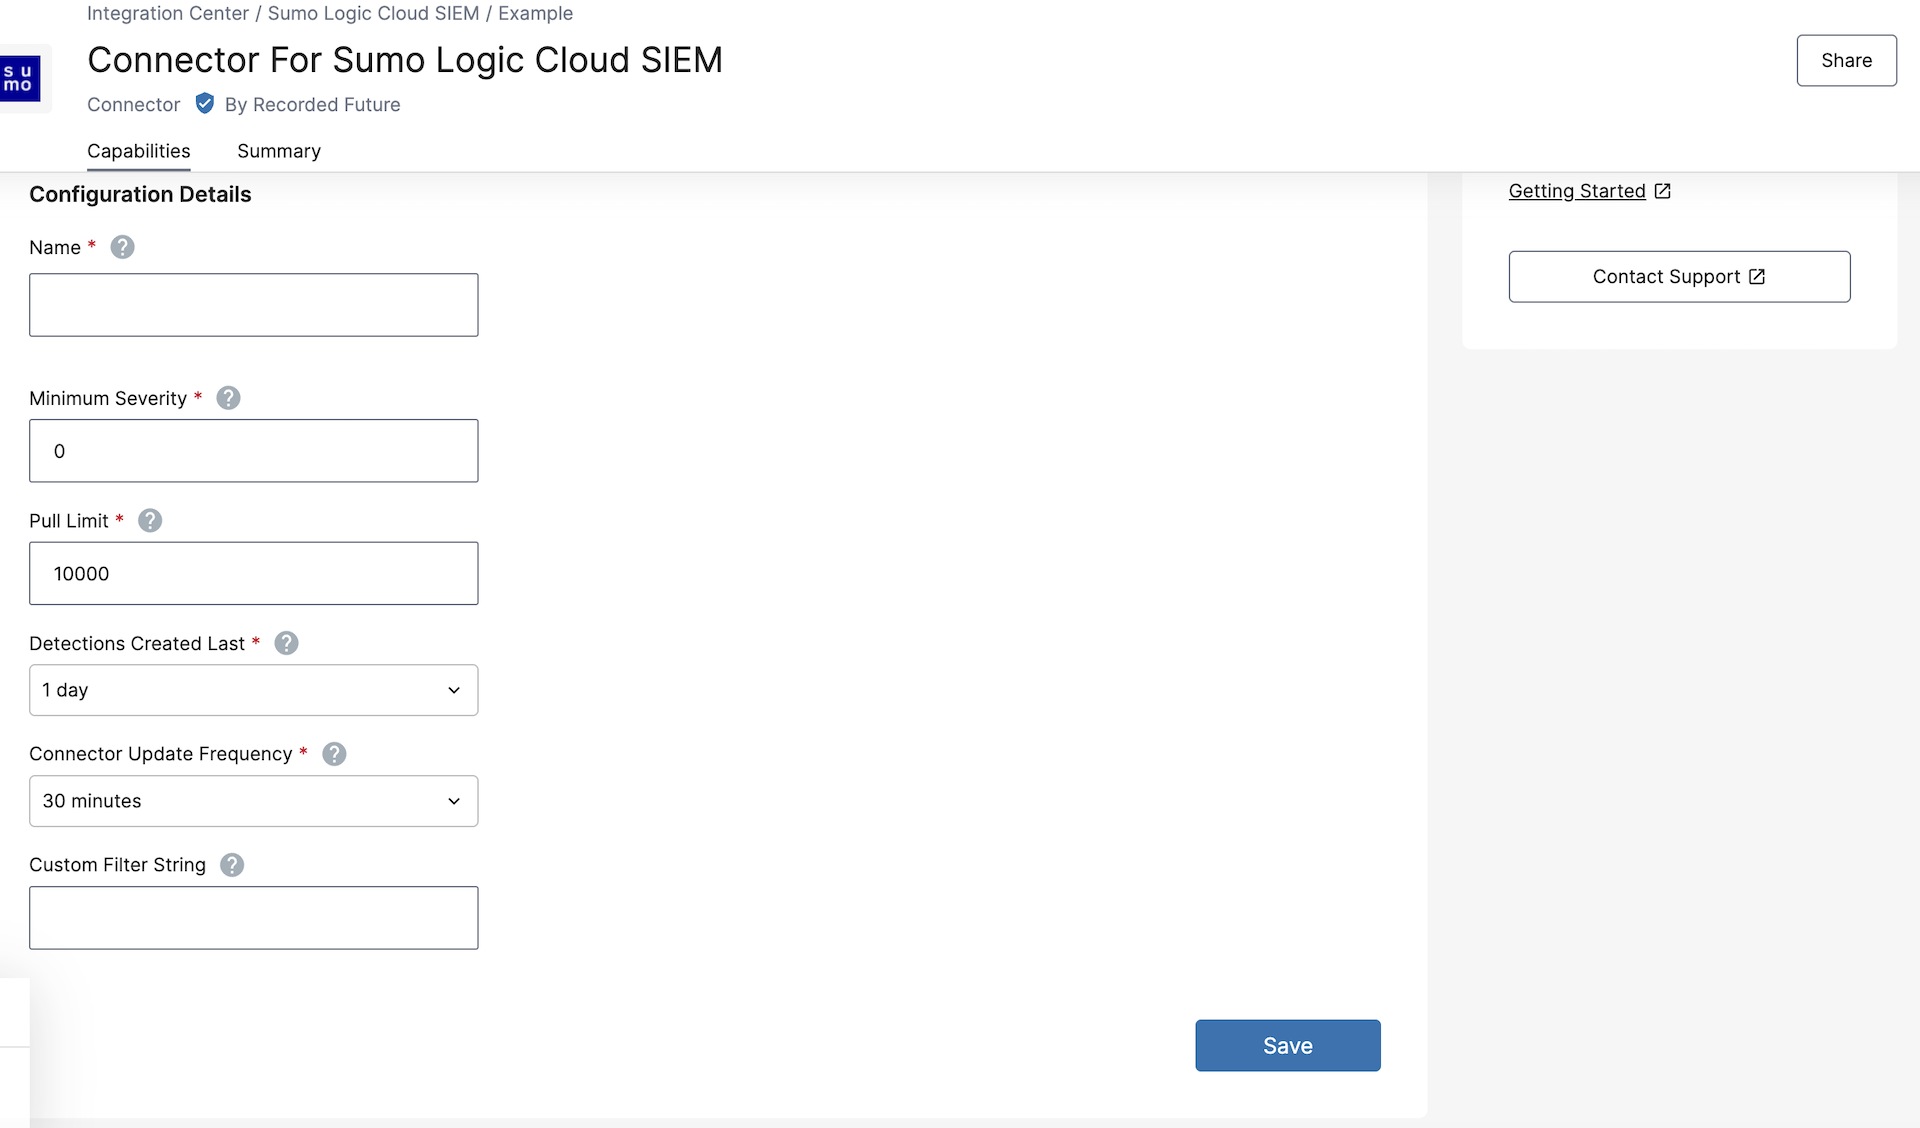This screenshot has width=1920, height=1128.
Task: Focus the Custom Filter String field
Action: click(x=253, y=918)
